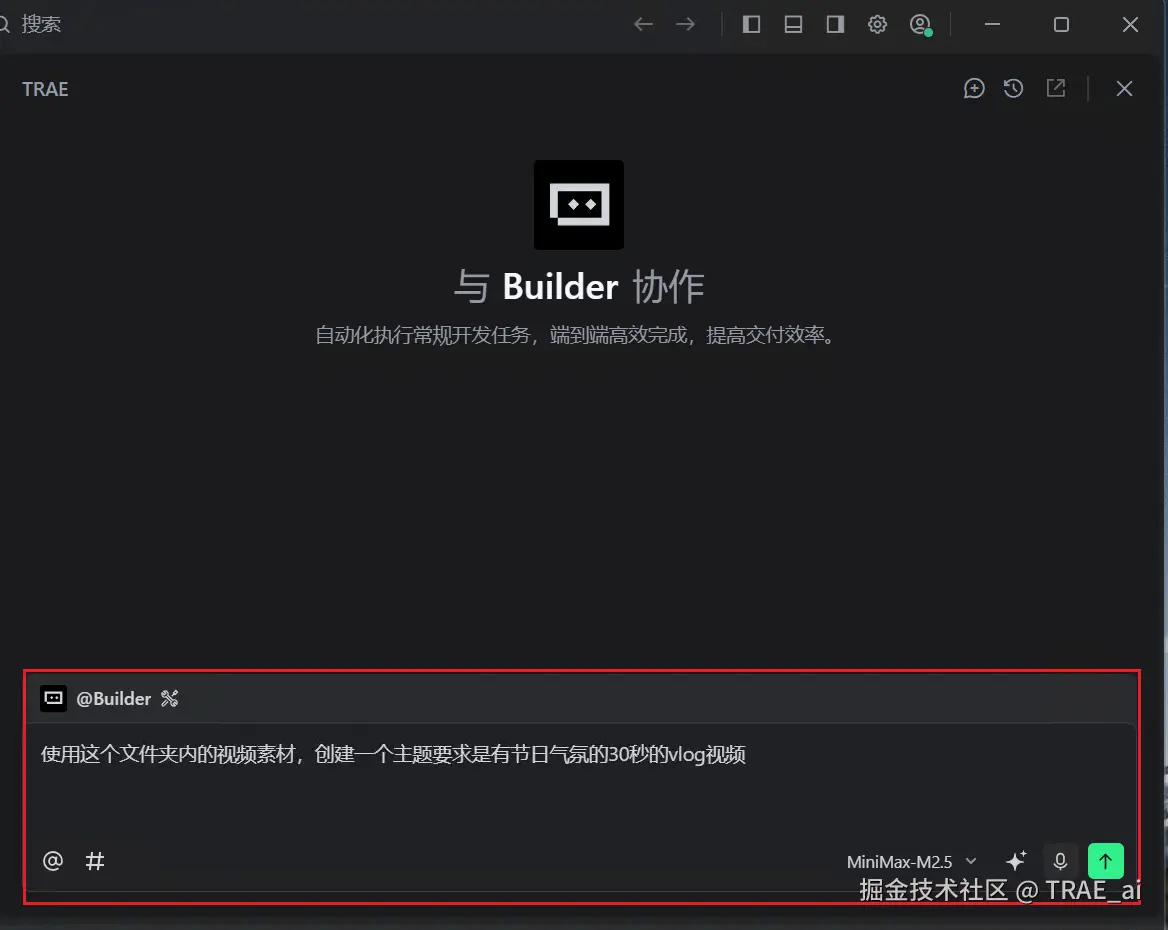
Task: Close the TRAE chat panel
Action: (x=1124, y=89)
